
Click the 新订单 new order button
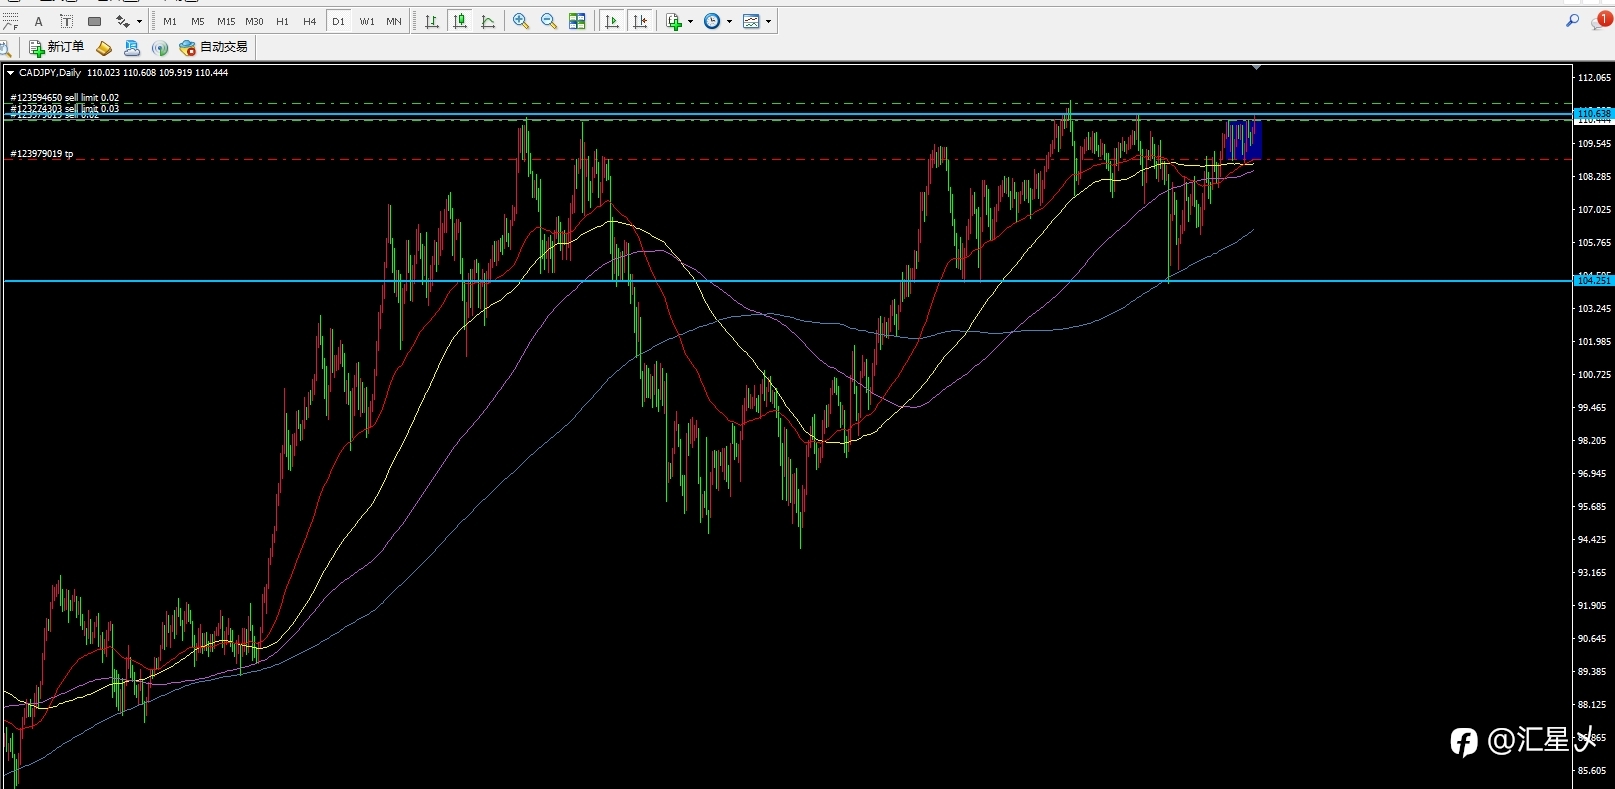click(57, 47)
